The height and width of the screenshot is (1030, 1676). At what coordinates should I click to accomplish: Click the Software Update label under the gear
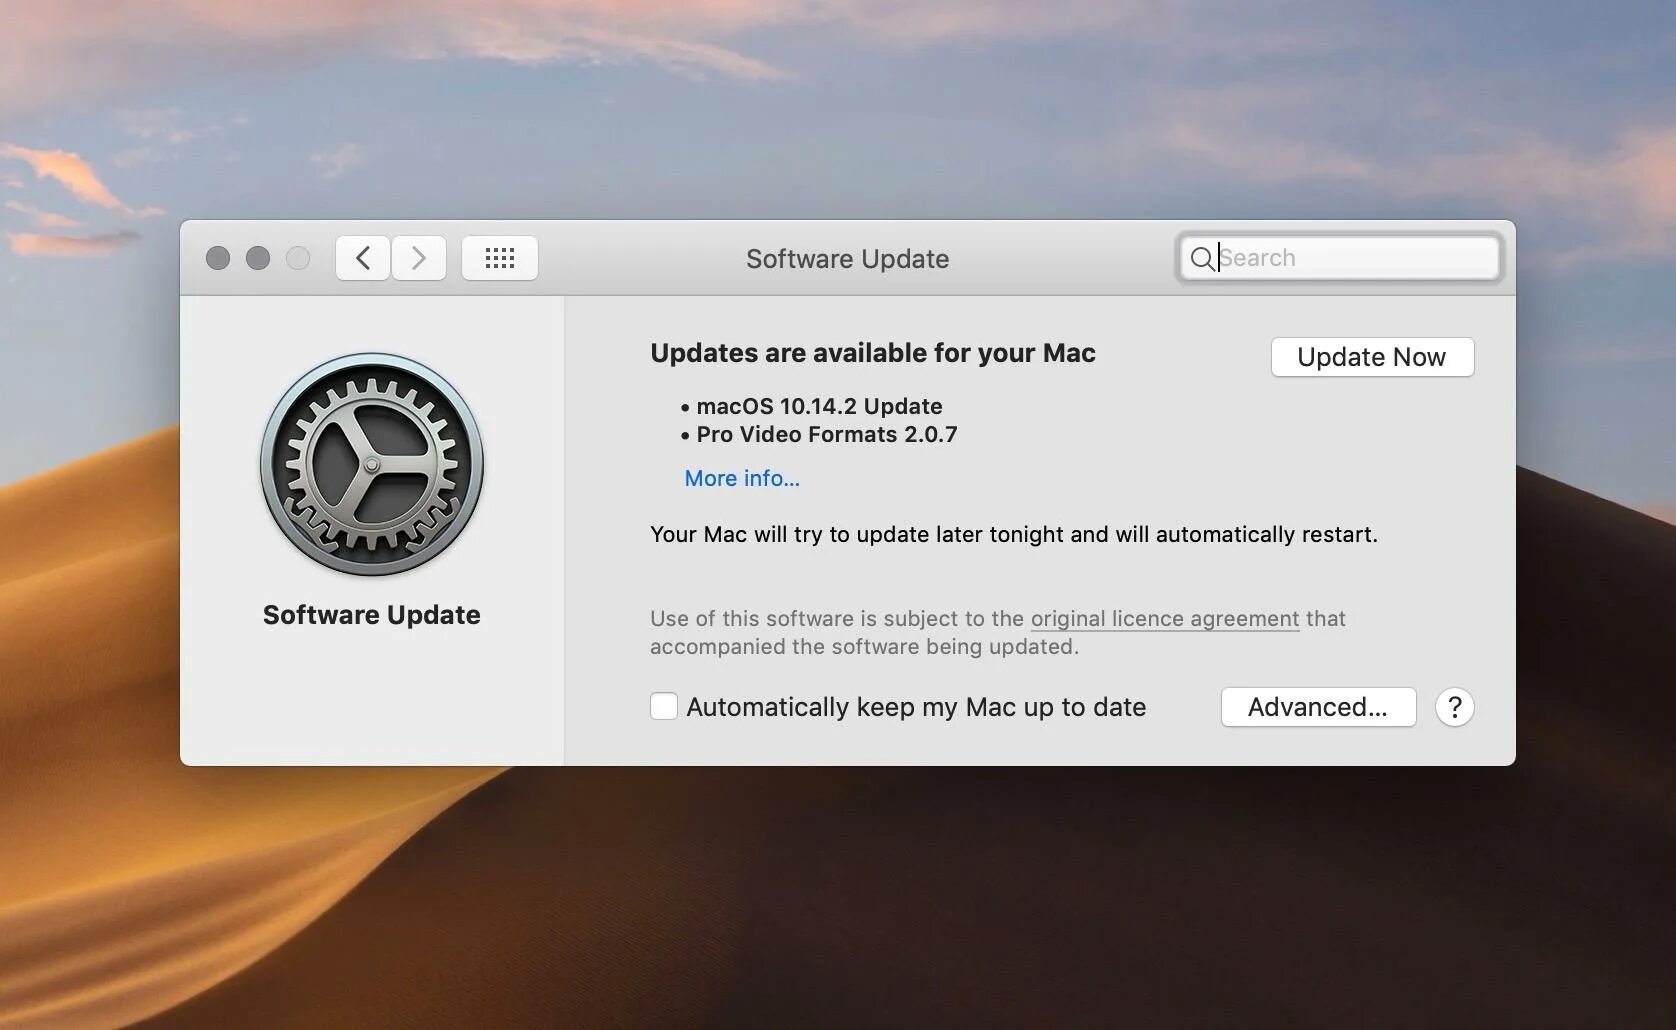coord(372,615)
